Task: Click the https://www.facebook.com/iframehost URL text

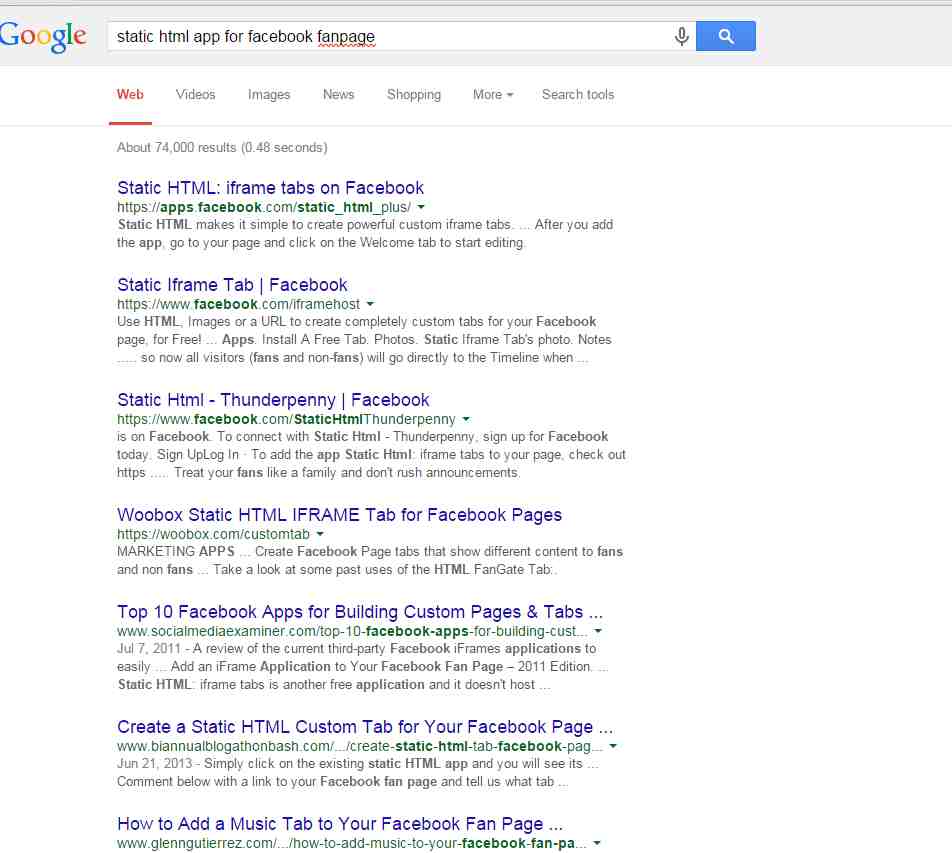Action: [238, 304]
